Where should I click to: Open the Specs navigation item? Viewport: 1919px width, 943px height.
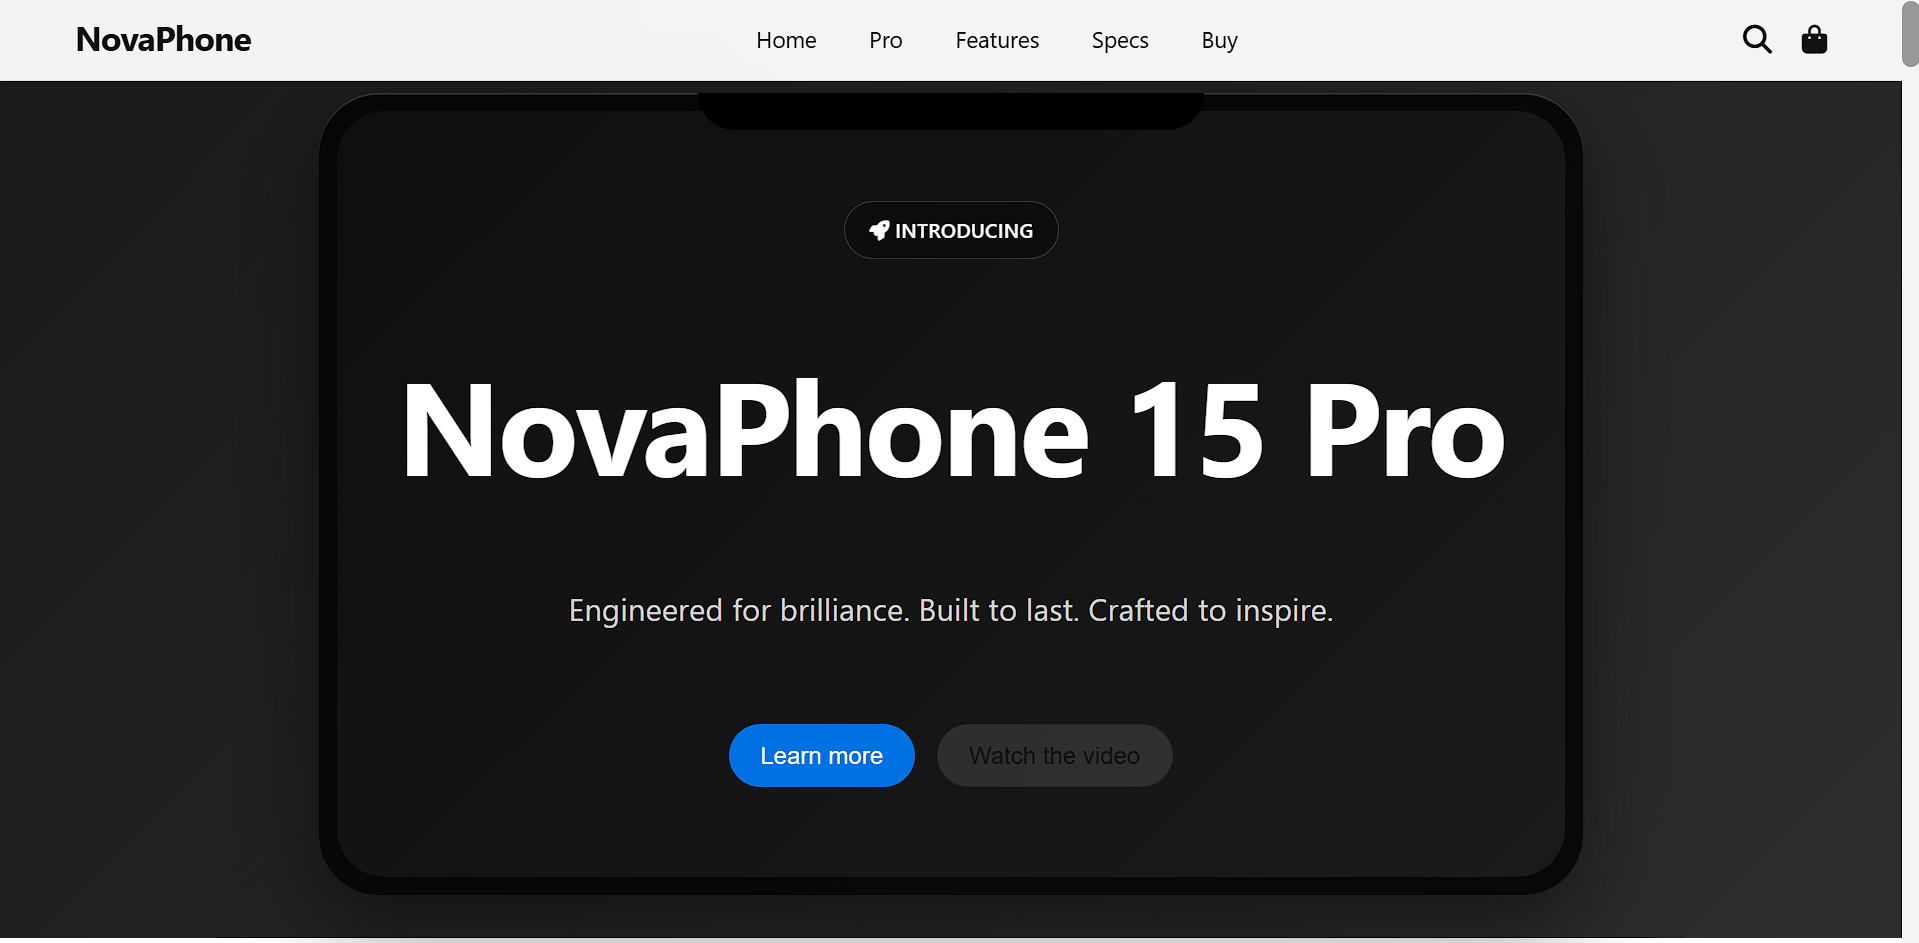(x=1120, y=40)
